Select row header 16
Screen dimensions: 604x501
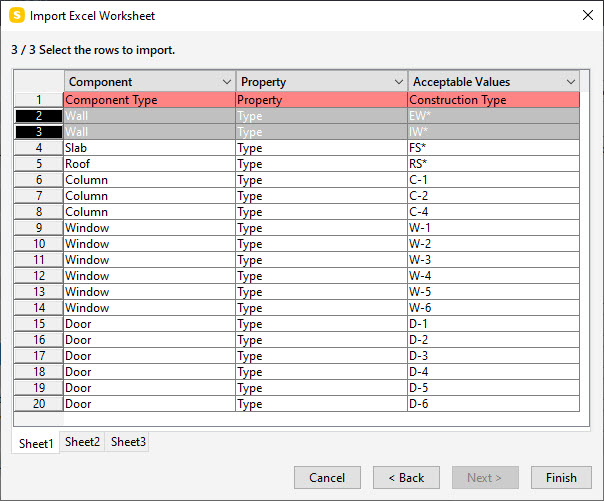[x=39, y=340]
